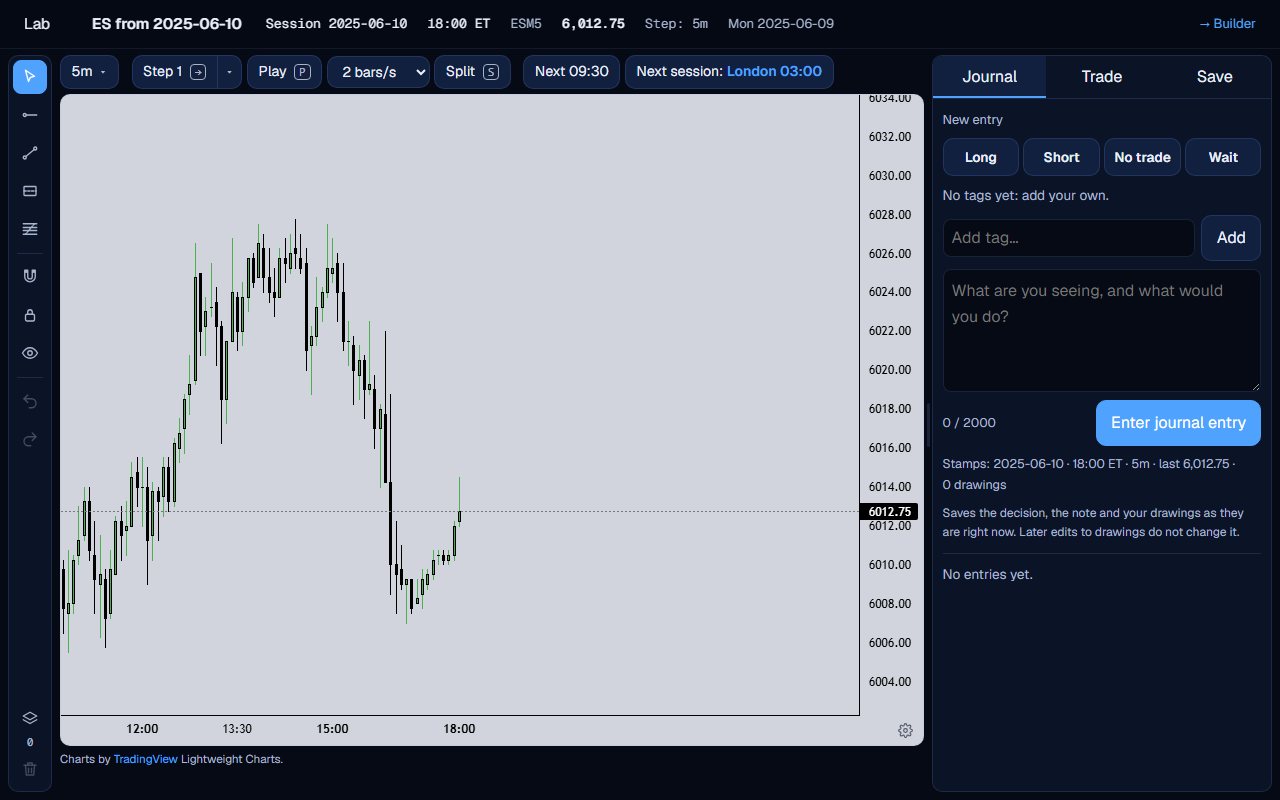Switch to the Journal tab
The height and width of the screenshot is (800, 1280).
(989, 77)
